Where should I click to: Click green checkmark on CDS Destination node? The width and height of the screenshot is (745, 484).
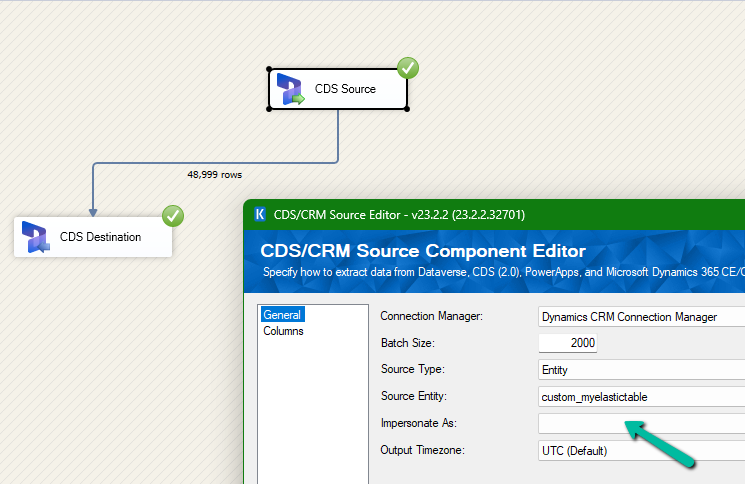pyautogui.click(x=173, y=215)
